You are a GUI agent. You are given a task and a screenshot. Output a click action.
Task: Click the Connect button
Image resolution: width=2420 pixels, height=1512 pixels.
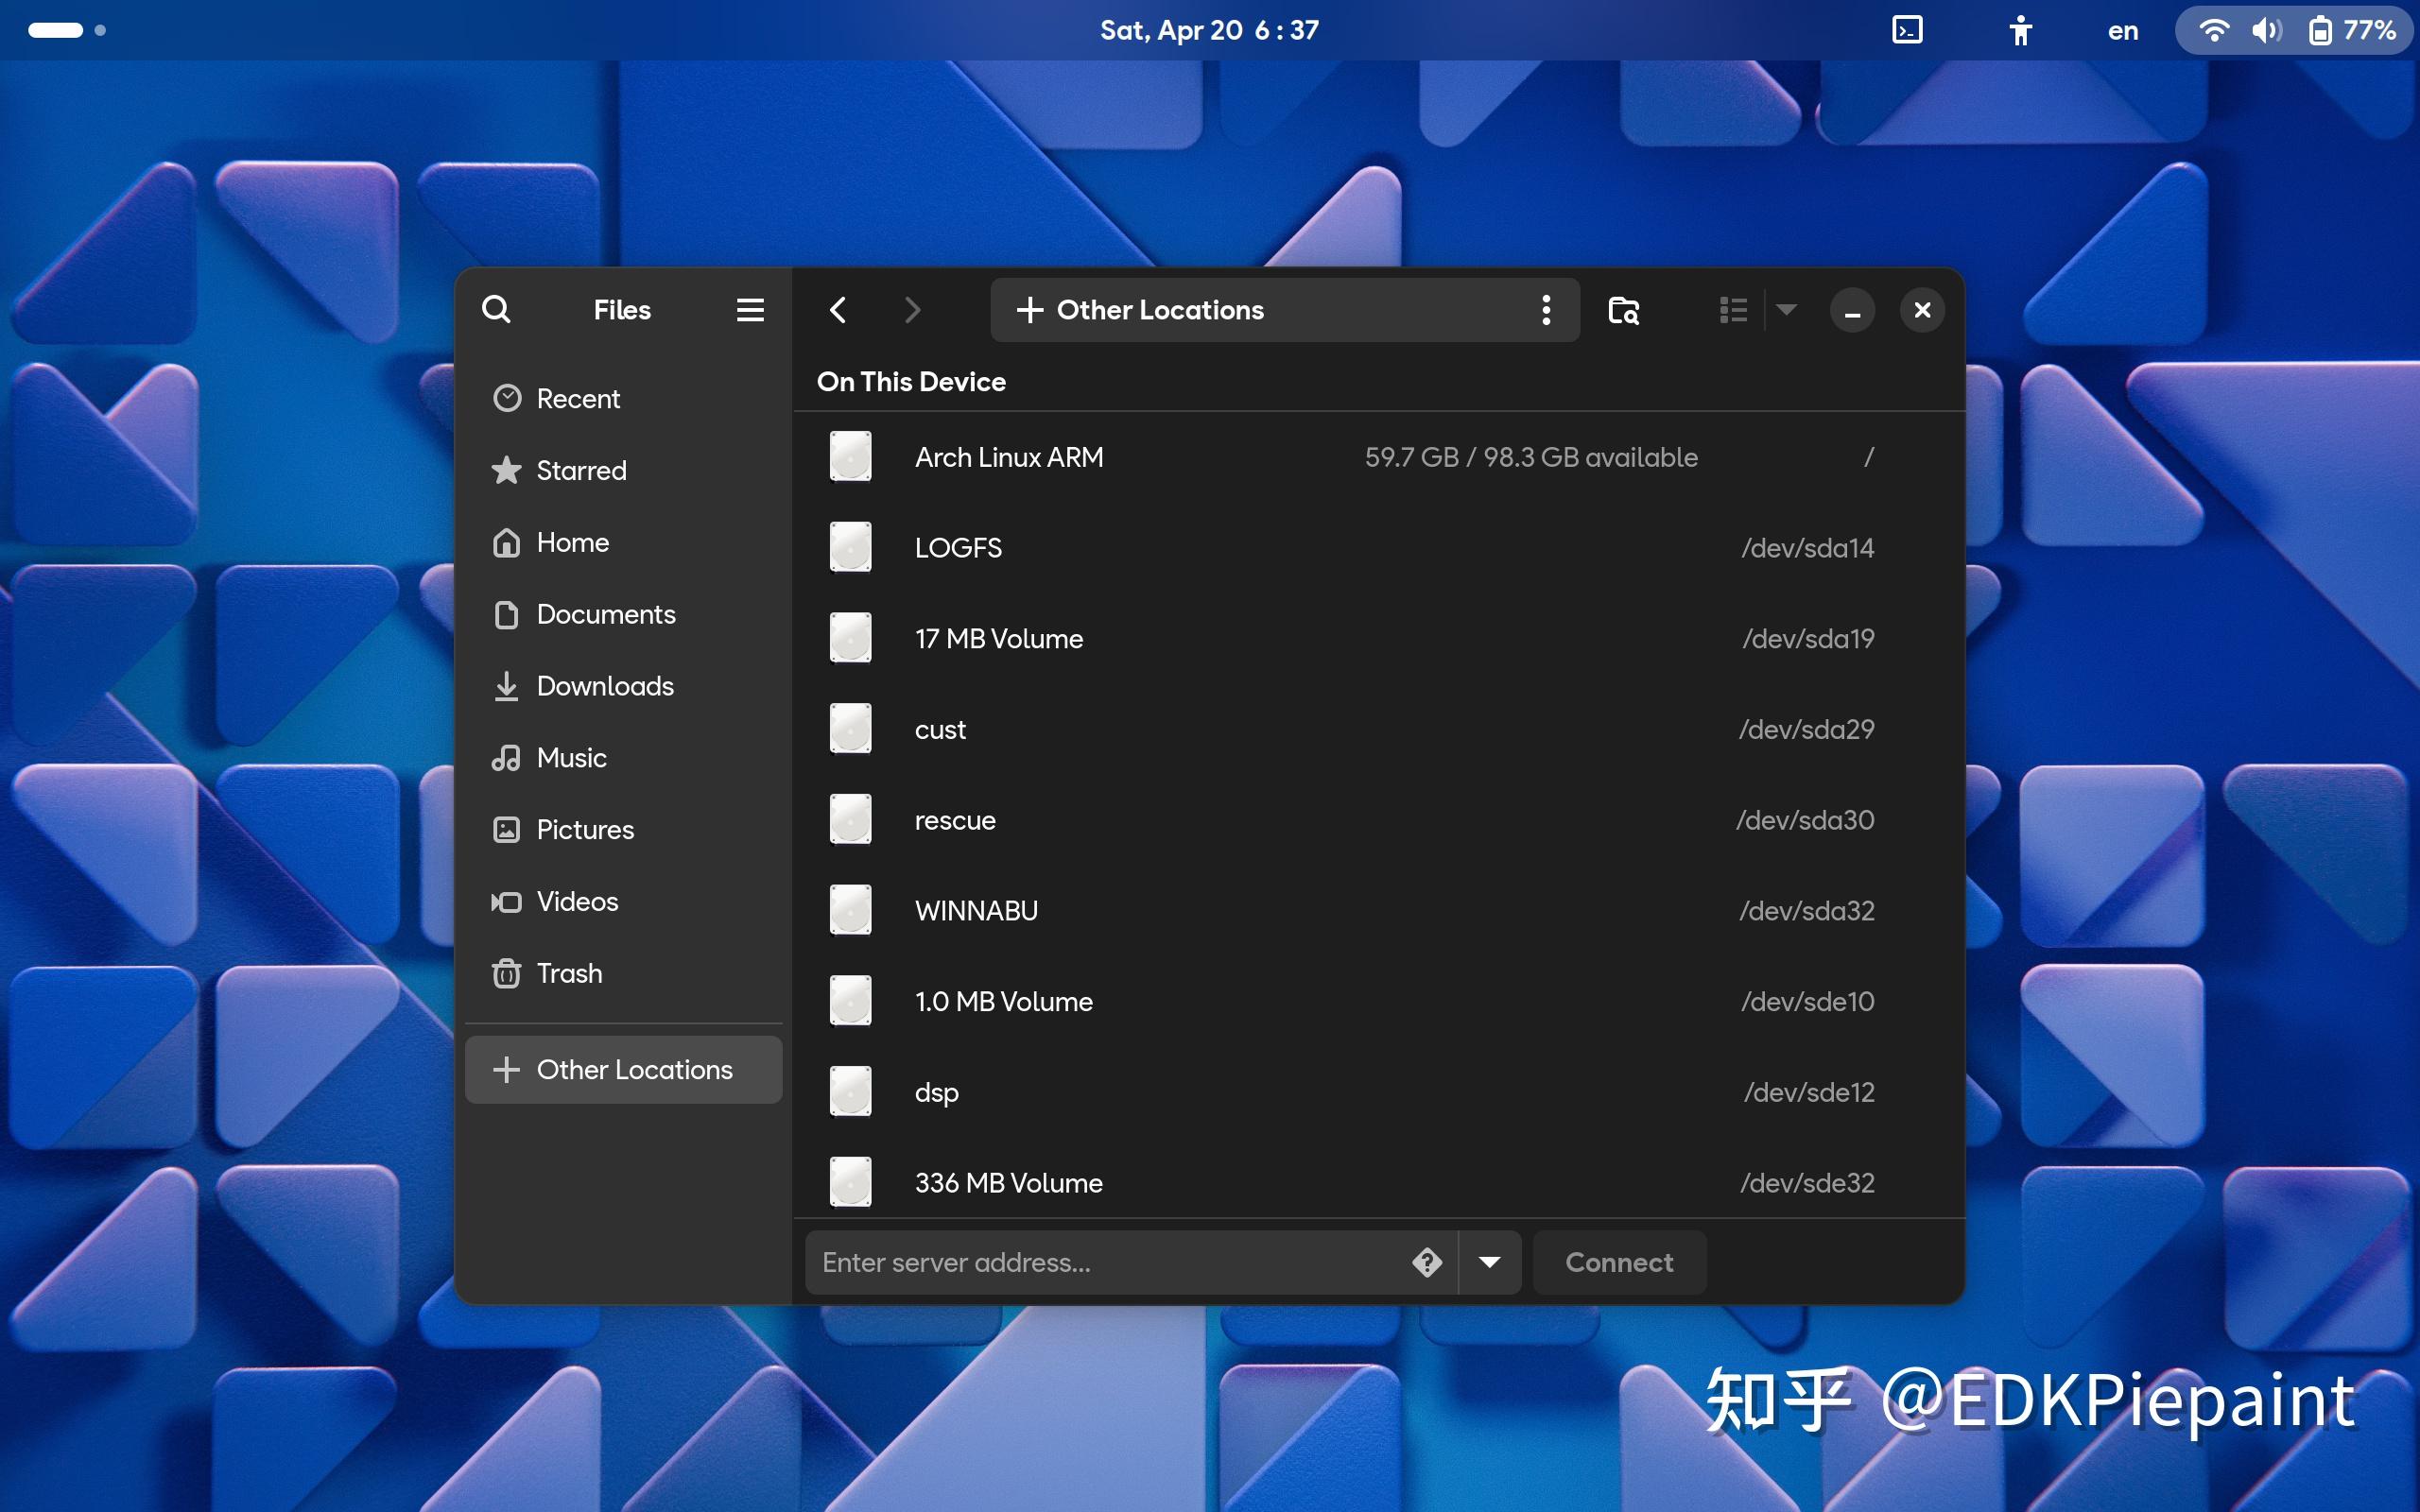(1617, 1262)
